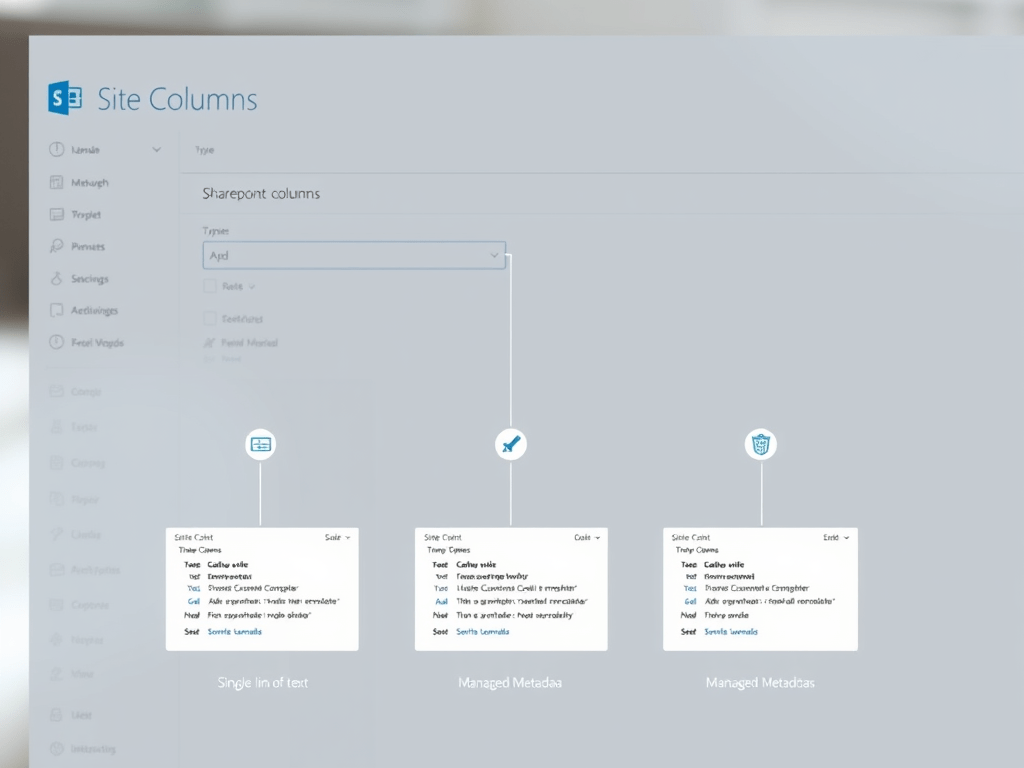Select the pin icon above the middle card
Image resolution: width=1024 pixels, height=768 pixels.
[x=510, y=443]
